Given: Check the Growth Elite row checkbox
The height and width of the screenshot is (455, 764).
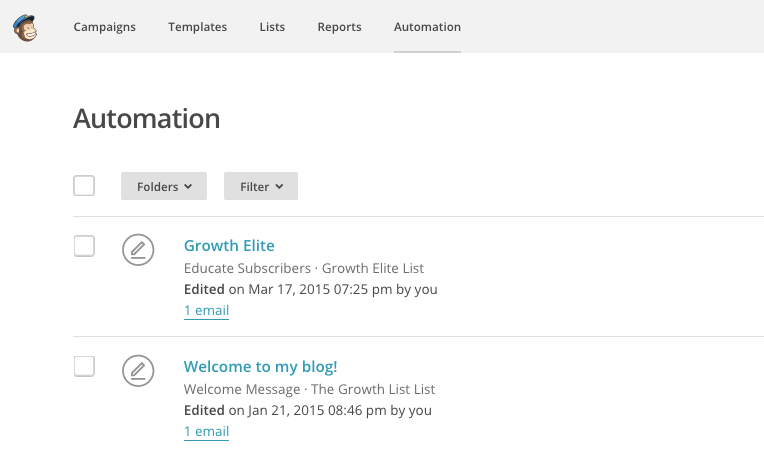Looking at the screenshot, I should click(84, 246).
